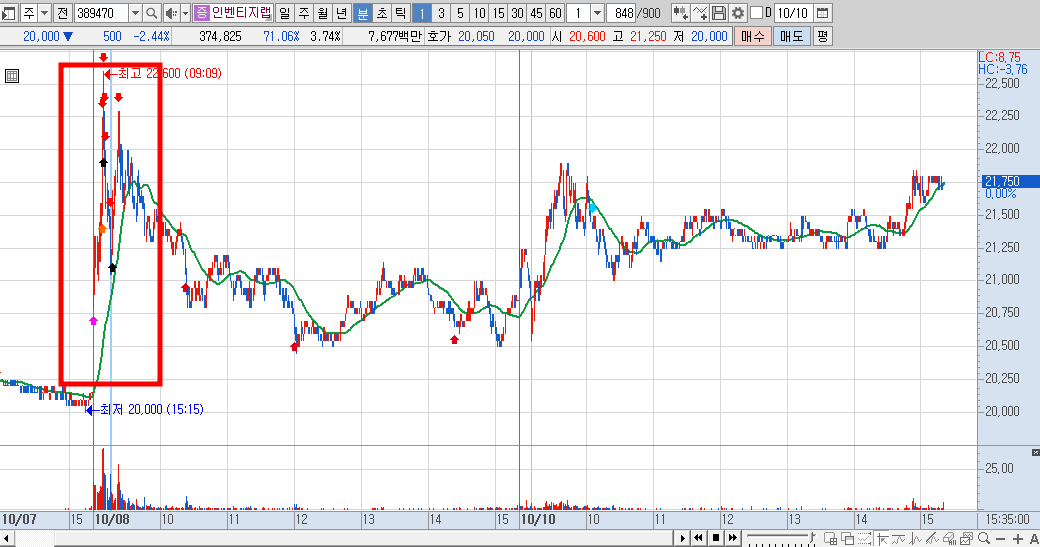Expand the interval value dropdown arrow
Image resolution: width=1040 pixels, height=547 pixels.
(x=597, y=13)
